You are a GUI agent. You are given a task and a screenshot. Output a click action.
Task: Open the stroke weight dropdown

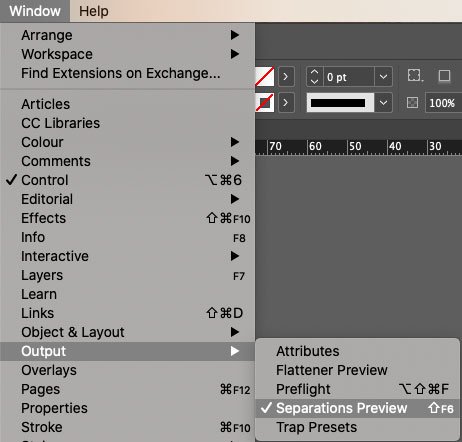click(x=383, y=77)
